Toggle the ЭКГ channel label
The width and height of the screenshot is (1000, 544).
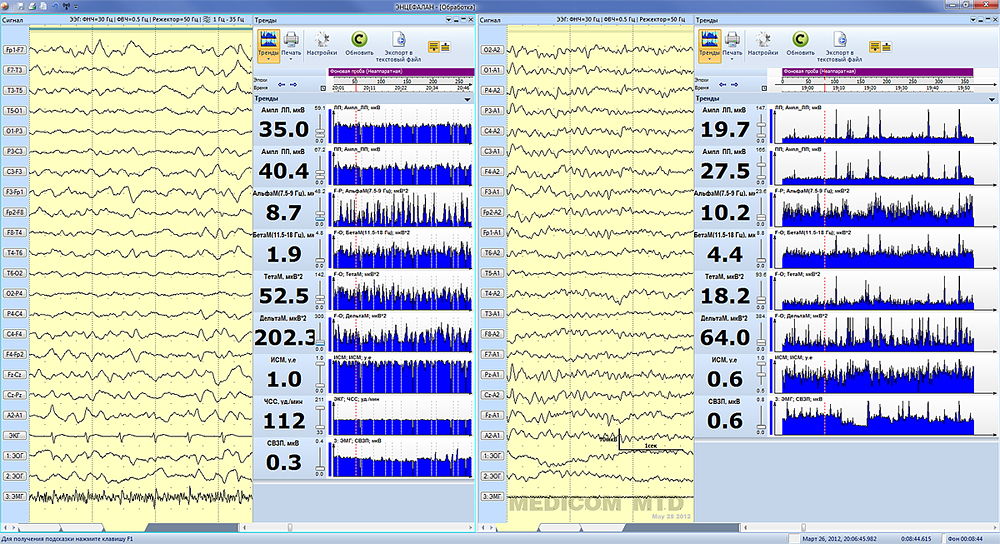point(14,436)
